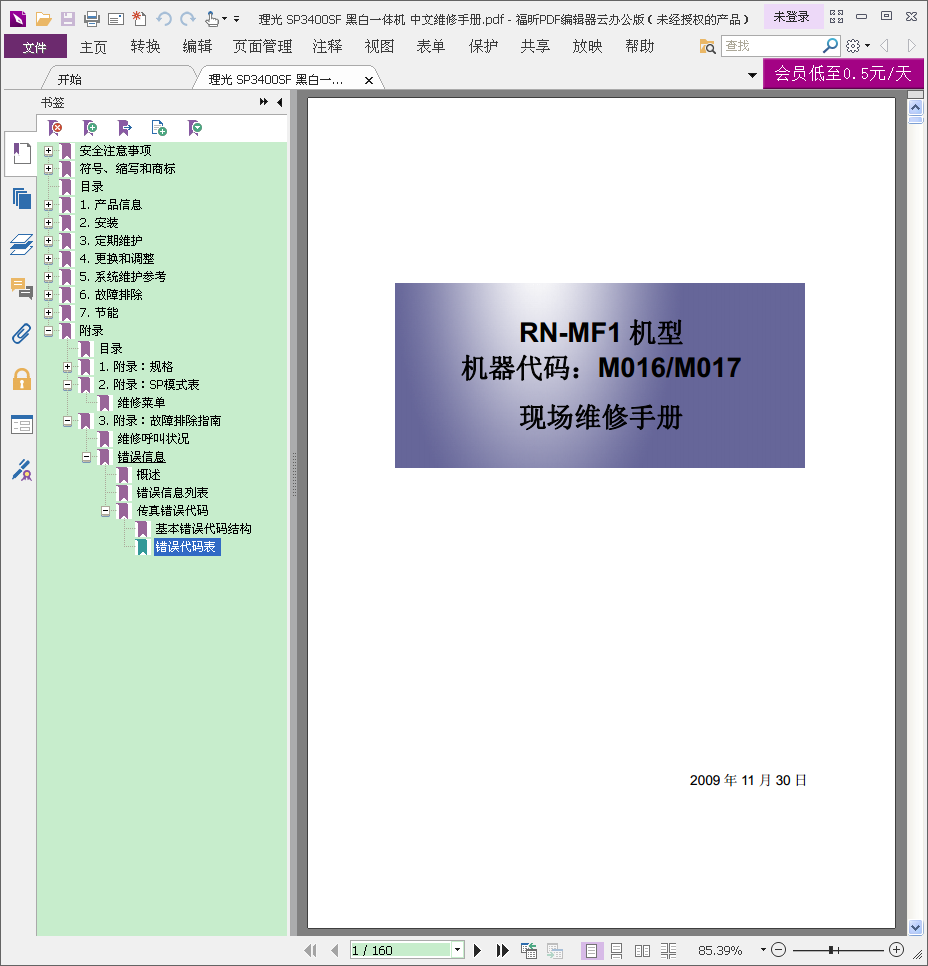Select the 错误信息列表 bookmark
The width and height of the screenshot is (928, 966).
tap(173, 493)
